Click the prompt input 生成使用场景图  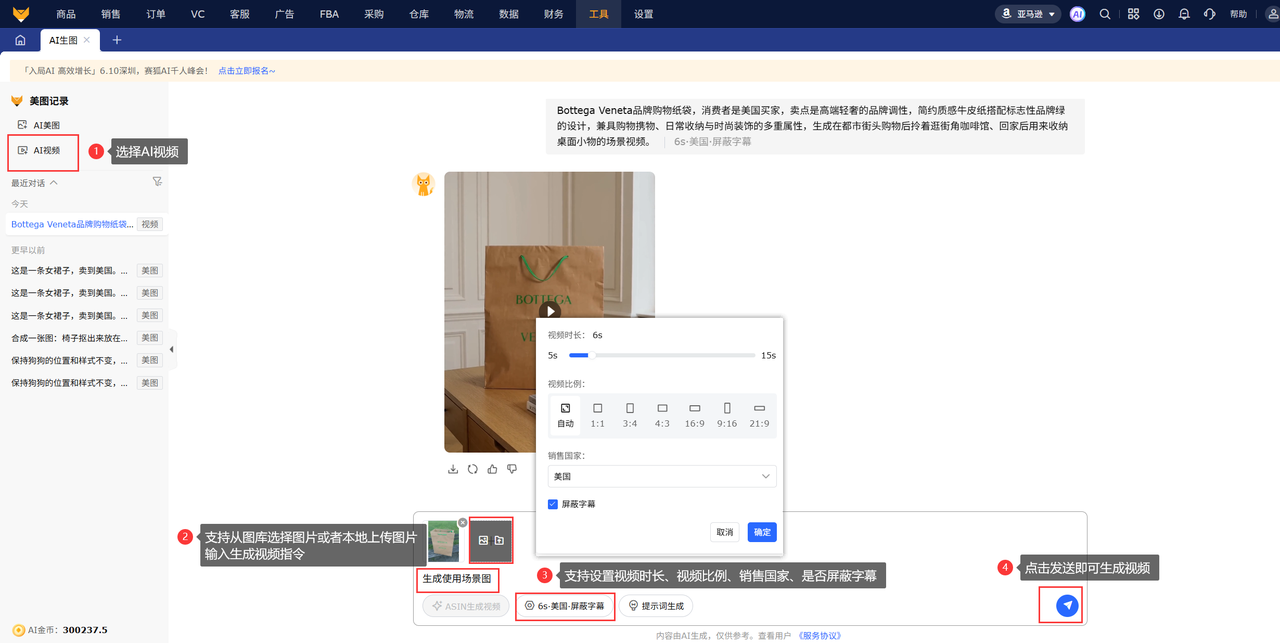click(x=458, y=578)
